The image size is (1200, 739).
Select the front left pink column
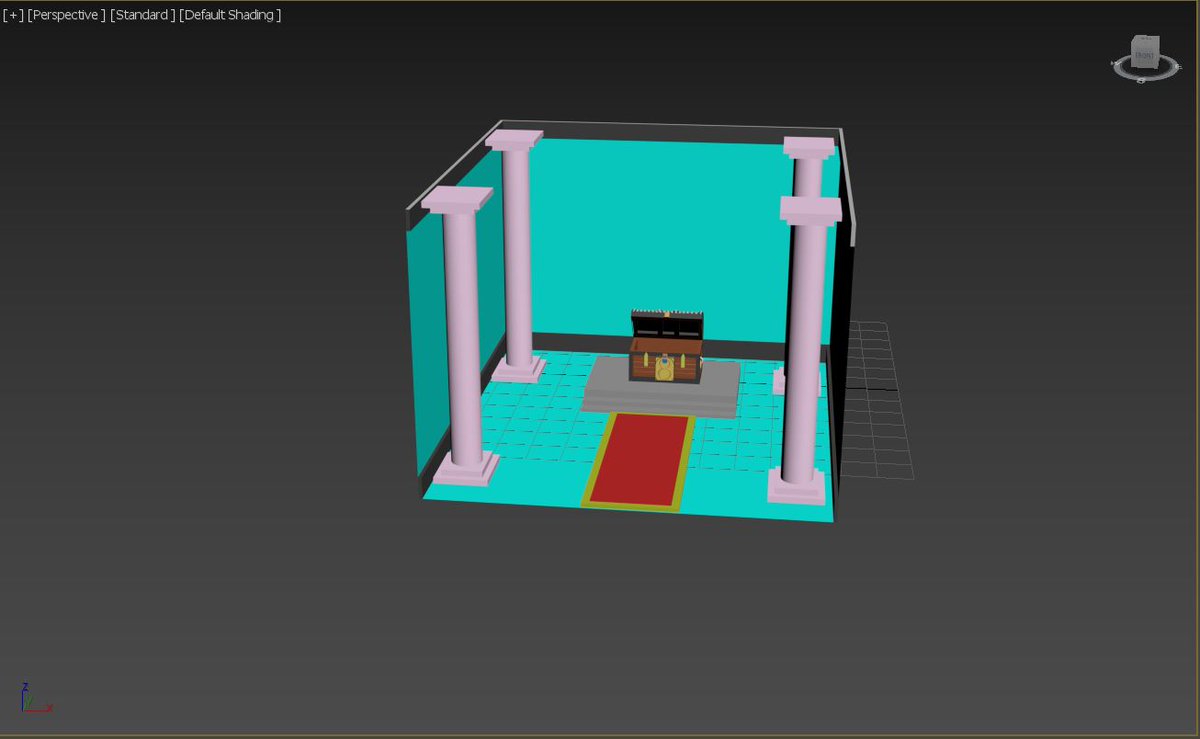(461, 337)
